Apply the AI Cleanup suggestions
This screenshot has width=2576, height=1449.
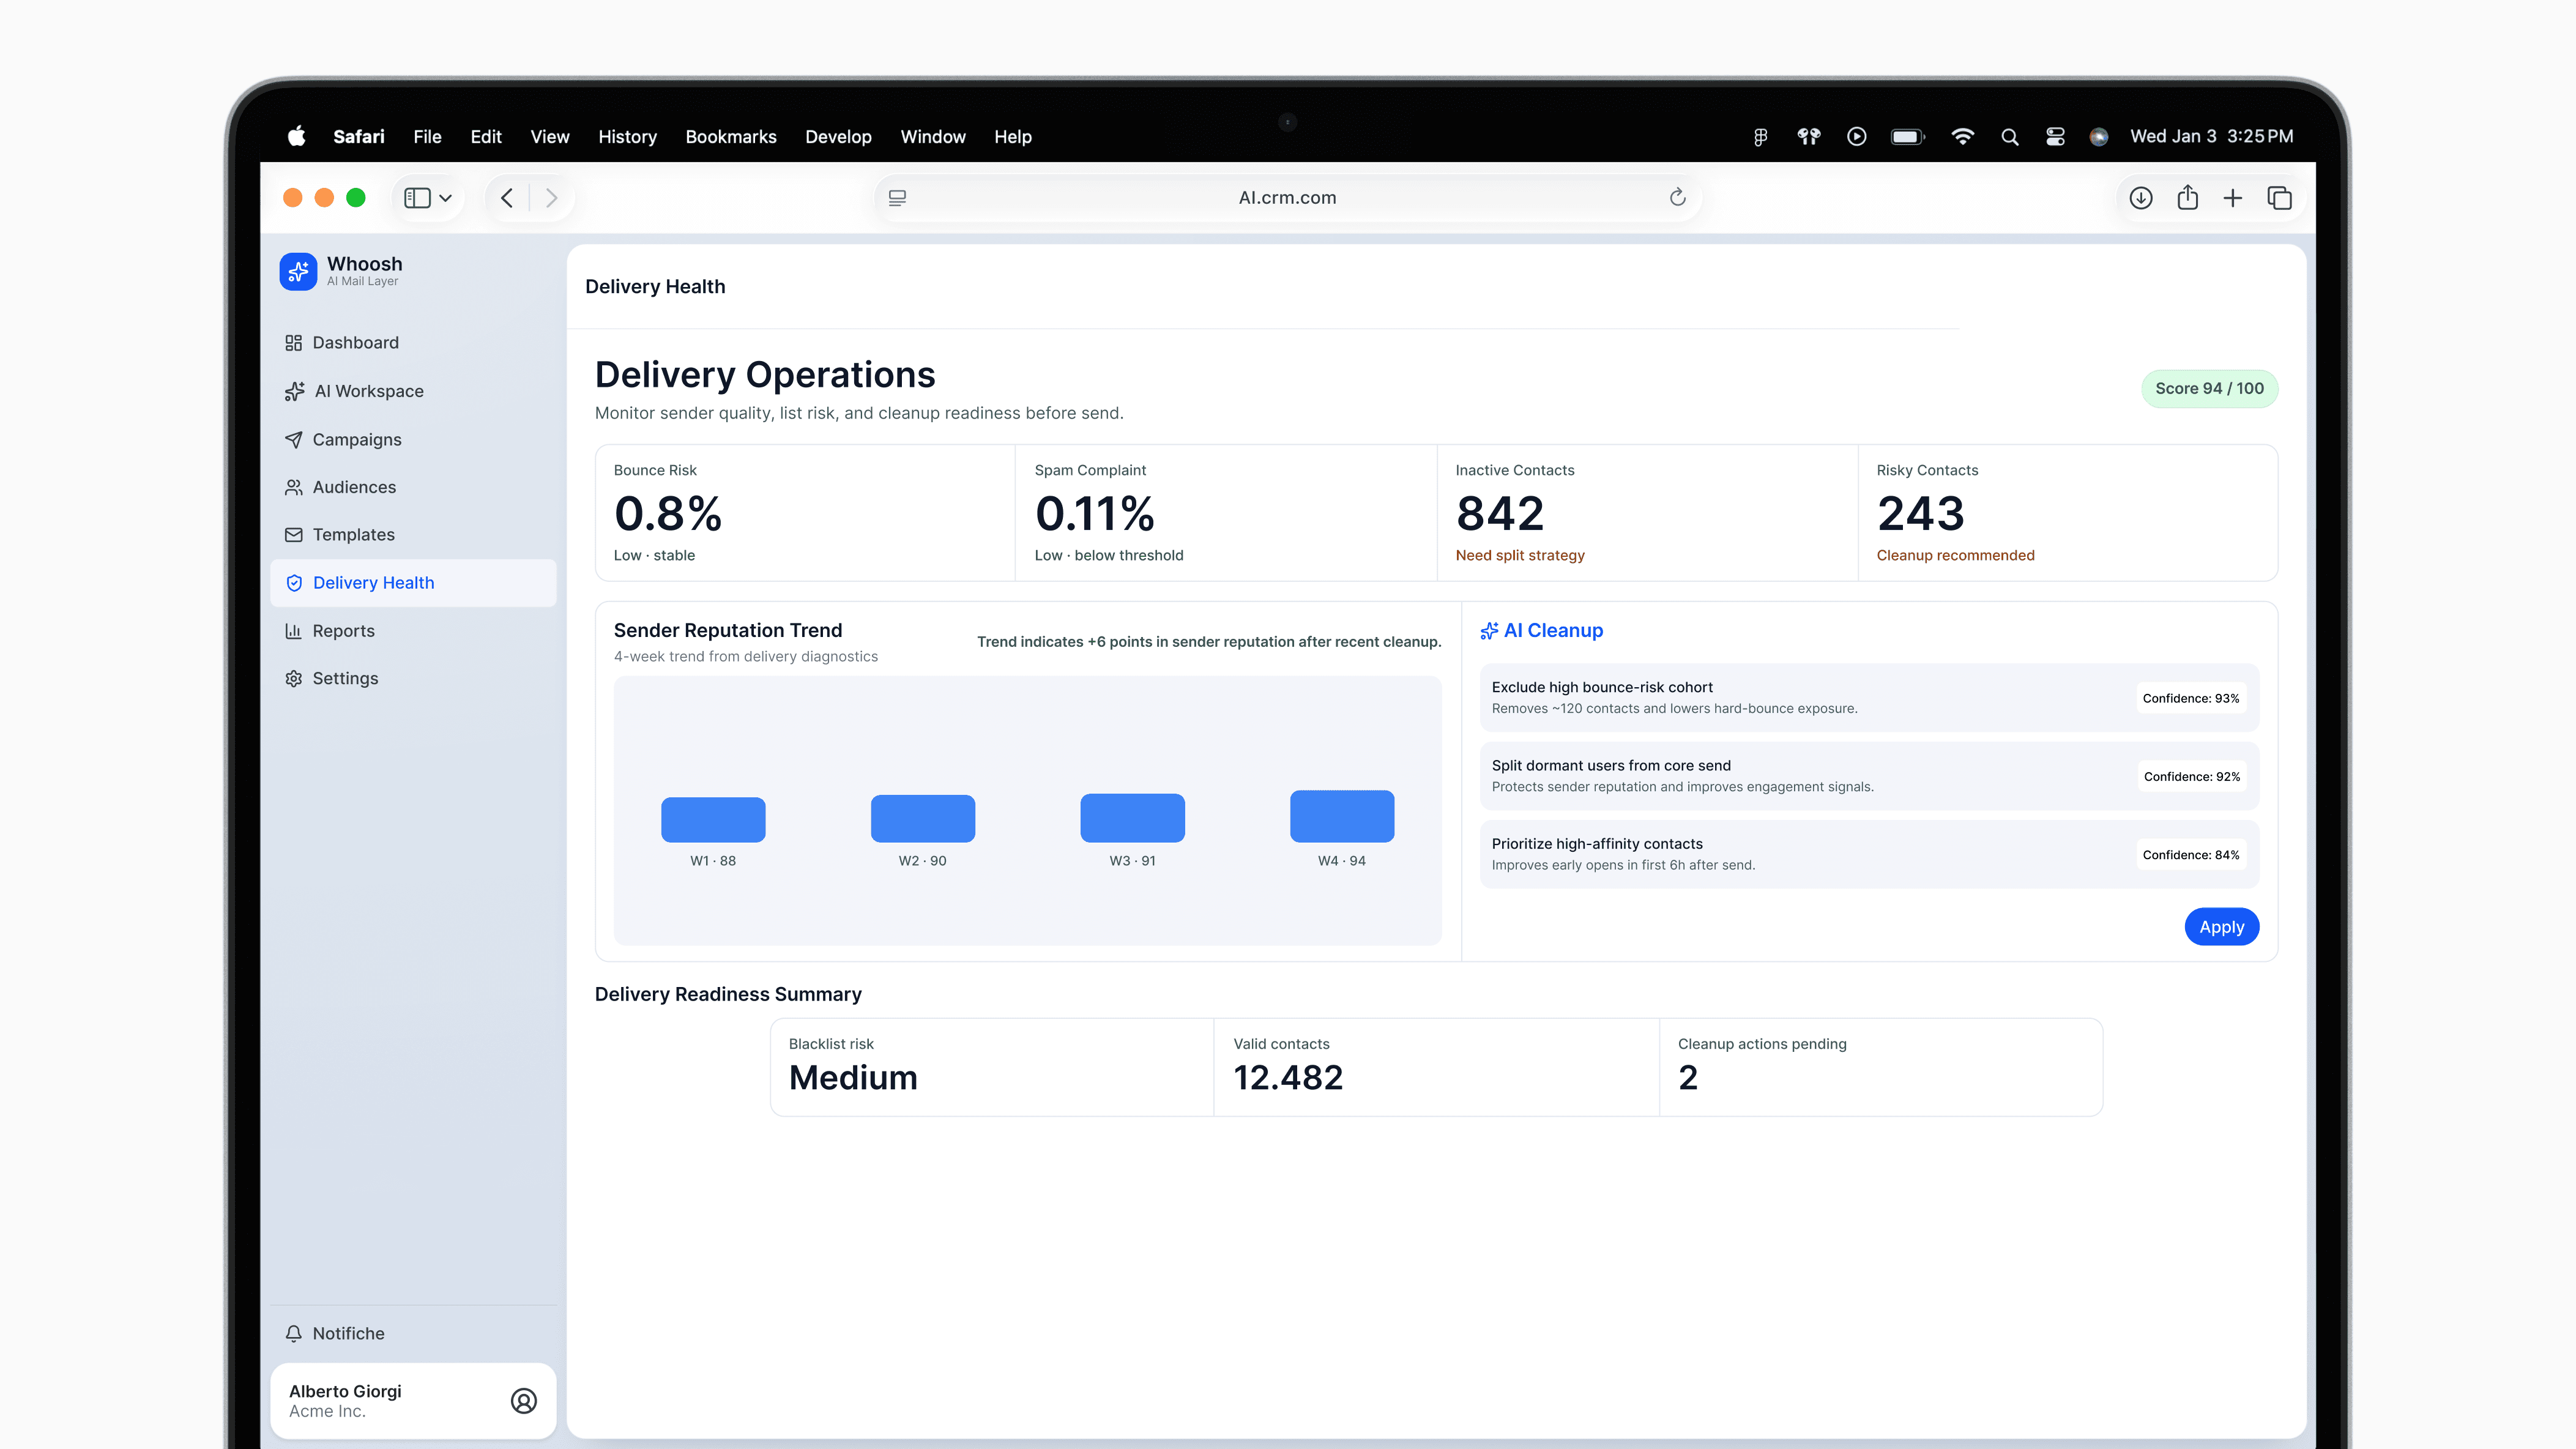coord(2222,927)
